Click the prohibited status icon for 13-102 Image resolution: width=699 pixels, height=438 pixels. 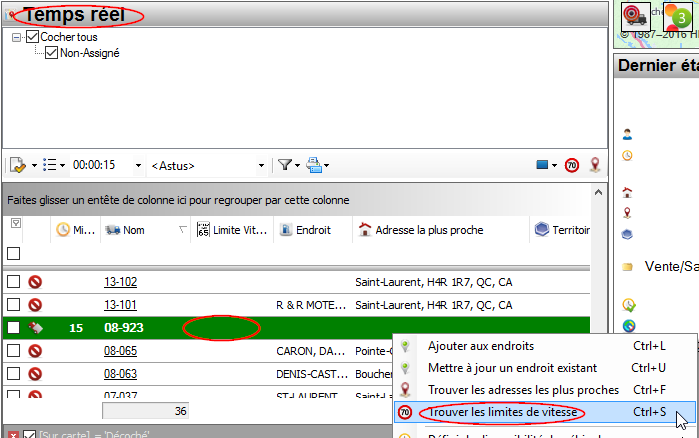coord(35,282)
